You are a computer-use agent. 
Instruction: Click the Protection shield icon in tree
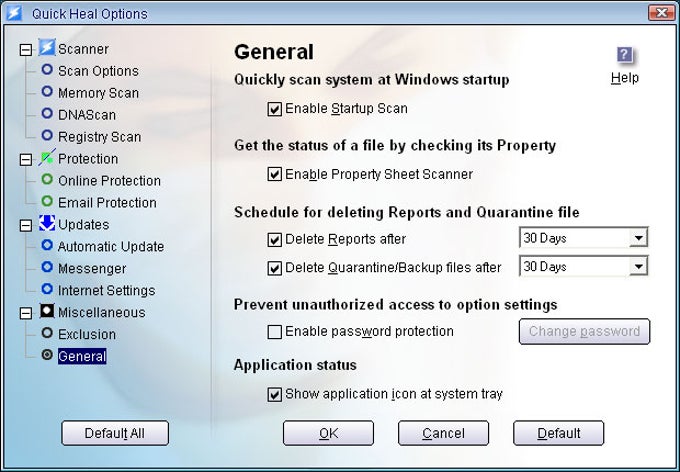(46, 157)
